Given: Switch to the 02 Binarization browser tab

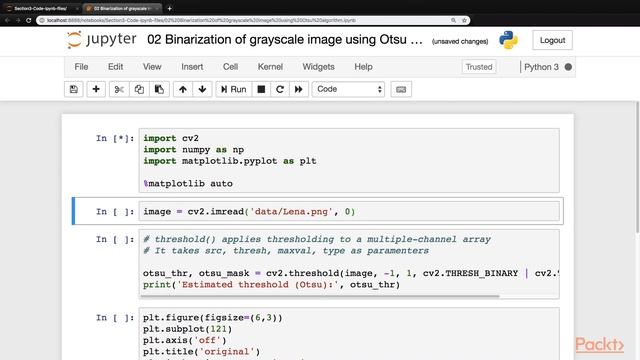Looking at the screenshot, I should tap(121, 8).
